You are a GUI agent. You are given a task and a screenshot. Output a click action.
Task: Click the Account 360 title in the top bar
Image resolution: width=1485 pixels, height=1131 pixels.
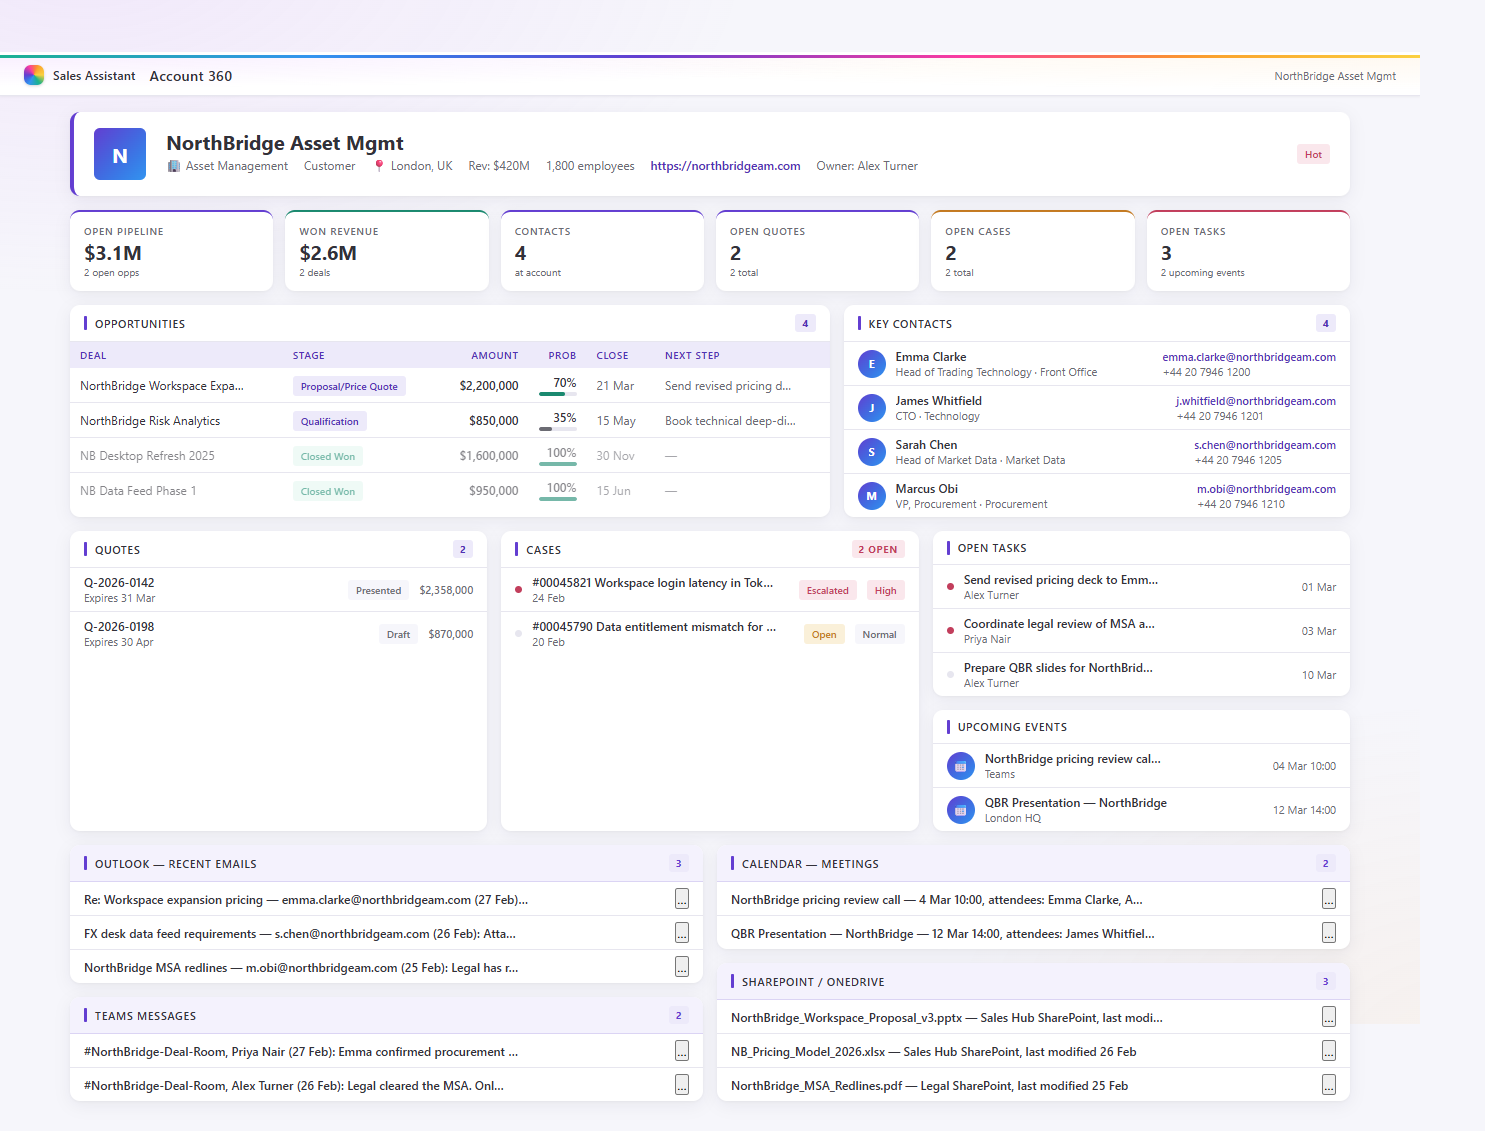[x=191, y=76]
